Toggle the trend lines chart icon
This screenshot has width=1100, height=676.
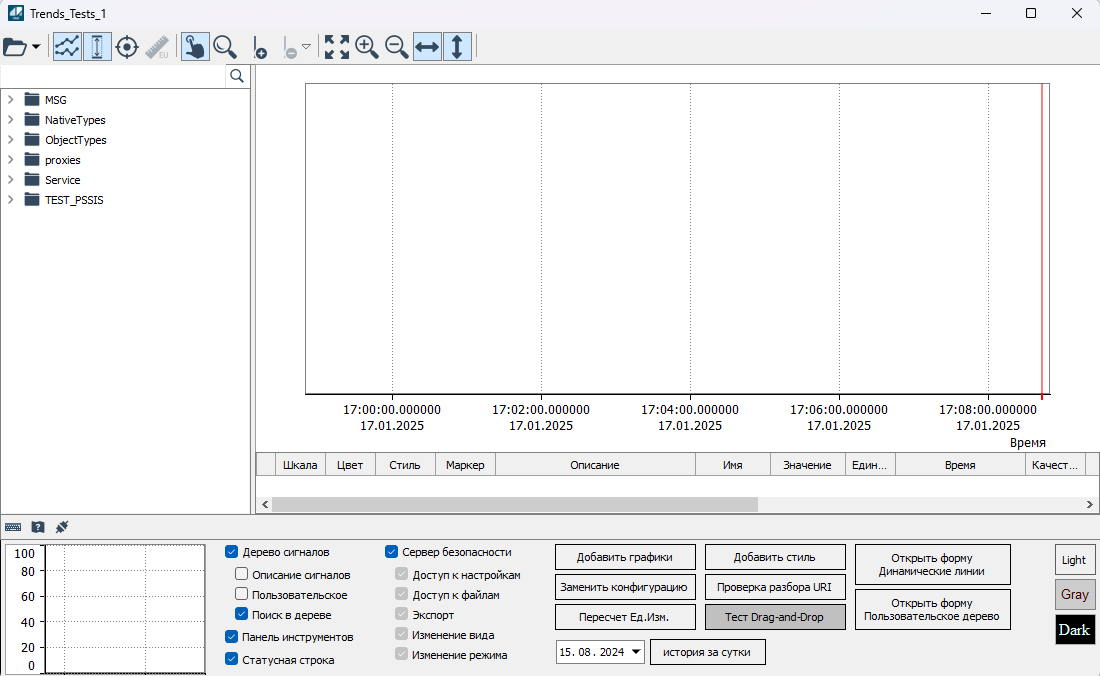coord(67,47)
